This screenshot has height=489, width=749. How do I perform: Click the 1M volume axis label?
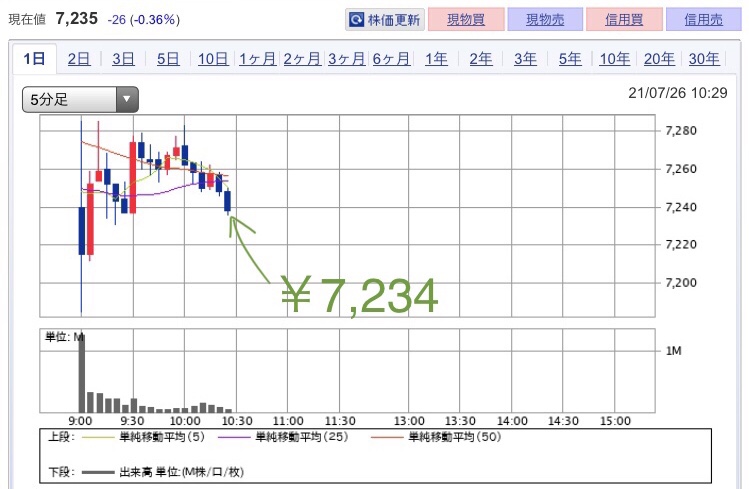coord(674,351)
